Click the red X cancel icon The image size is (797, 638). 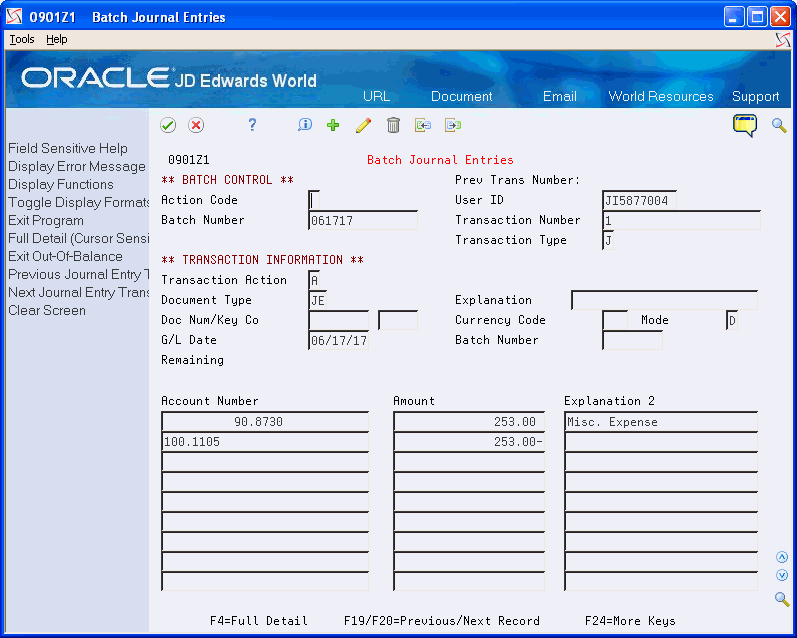pos(196,125)
